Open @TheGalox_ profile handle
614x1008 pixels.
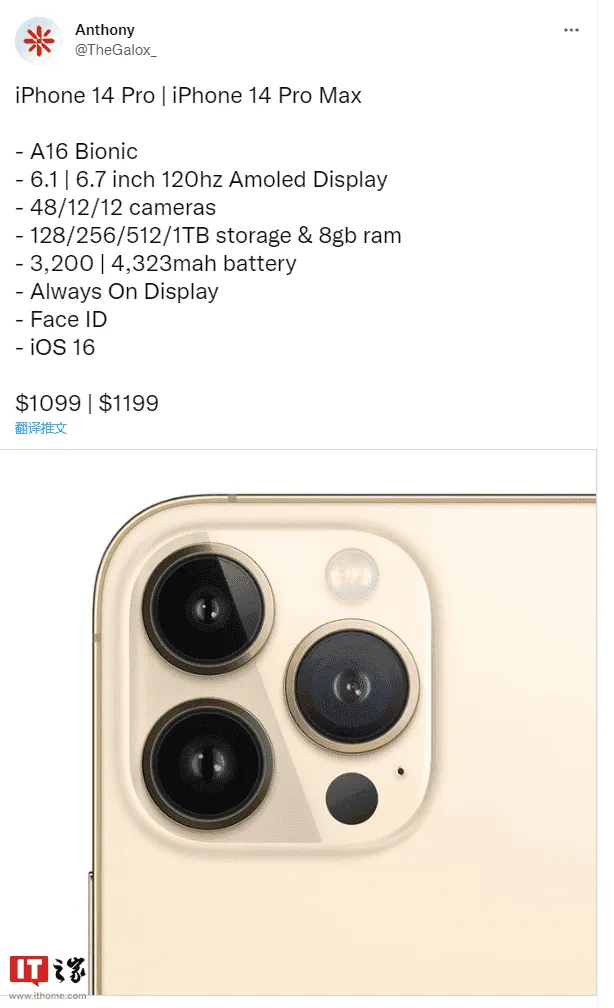coord(118,47)
